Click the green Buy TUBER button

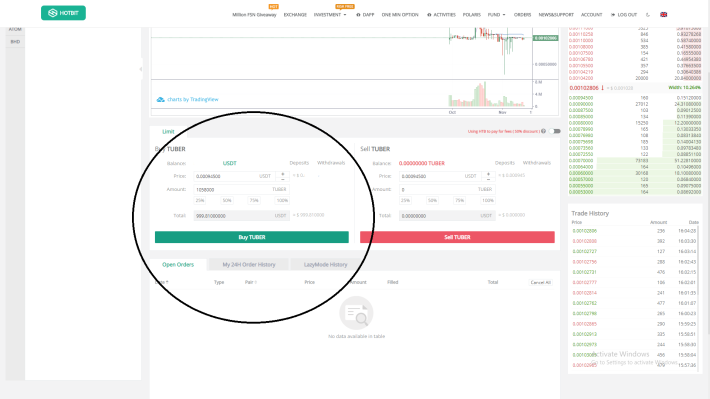(252, 237)
